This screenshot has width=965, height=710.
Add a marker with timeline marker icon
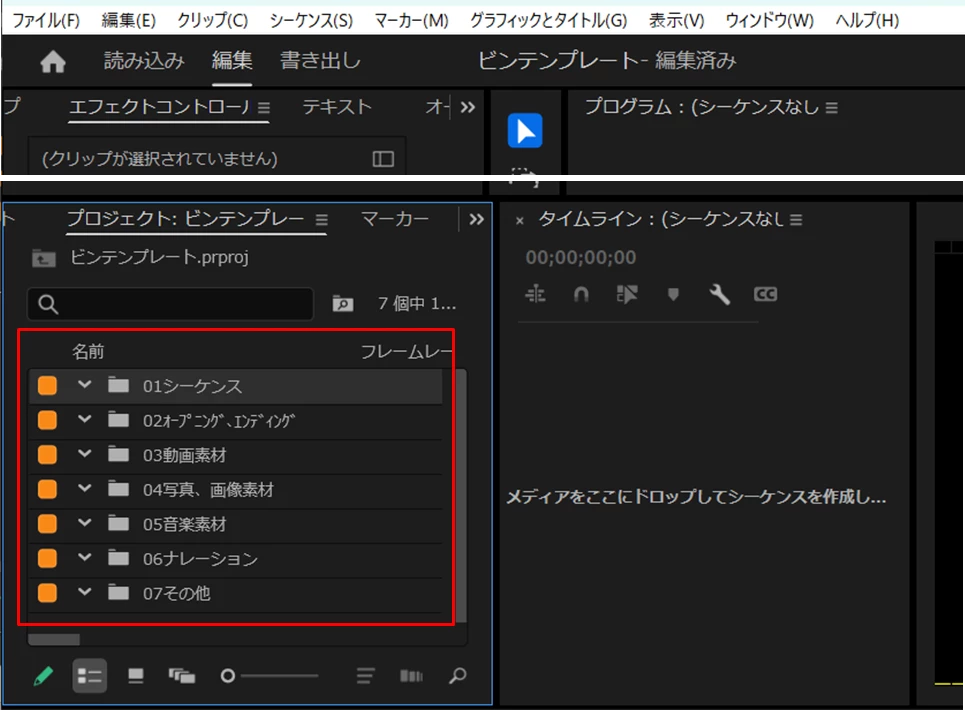[x=673, y=295]
